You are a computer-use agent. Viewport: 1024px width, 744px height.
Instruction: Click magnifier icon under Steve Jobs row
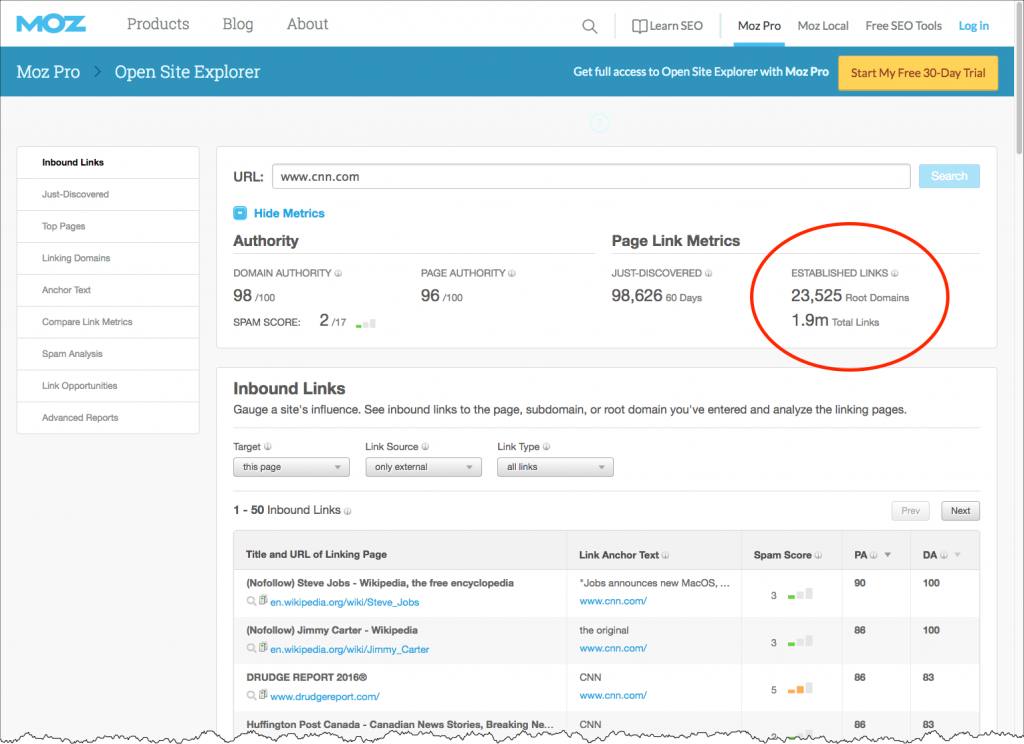(x=251, y=600)
